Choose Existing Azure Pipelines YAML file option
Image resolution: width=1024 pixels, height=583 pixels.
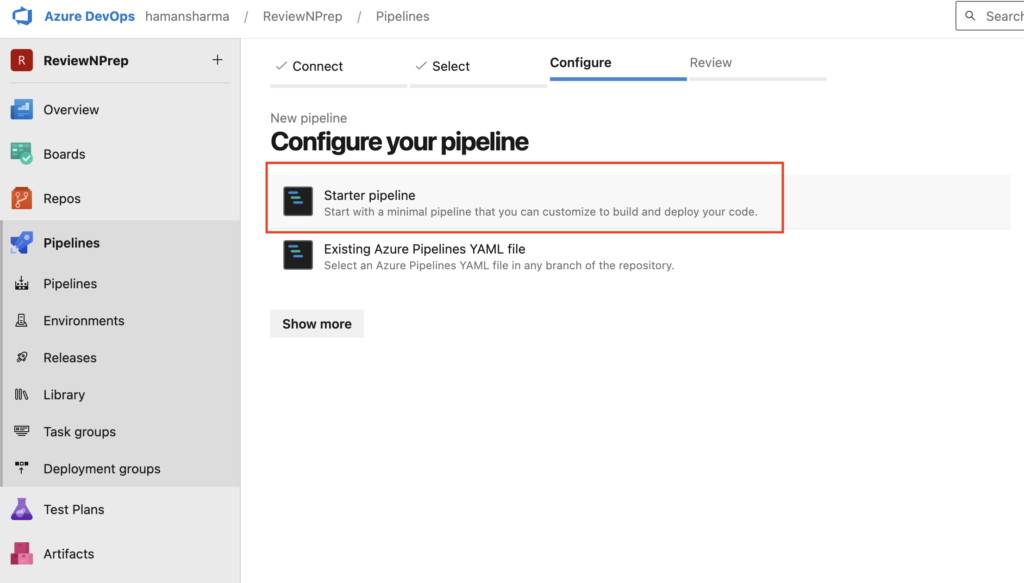click(640, 256)
